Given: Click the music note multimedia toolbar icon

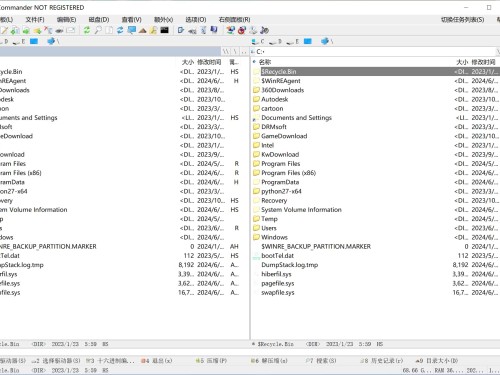Looking at the screenshot, I should click(264, 30).
